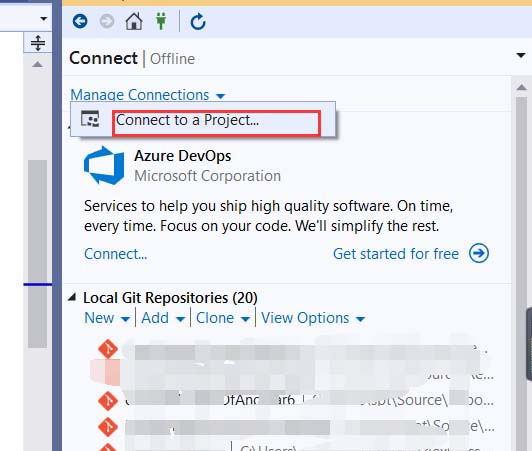Viewport: 532px width, 451px height.
Task: Open the Connect page title dropdown arrow
Action: (521, 55)
